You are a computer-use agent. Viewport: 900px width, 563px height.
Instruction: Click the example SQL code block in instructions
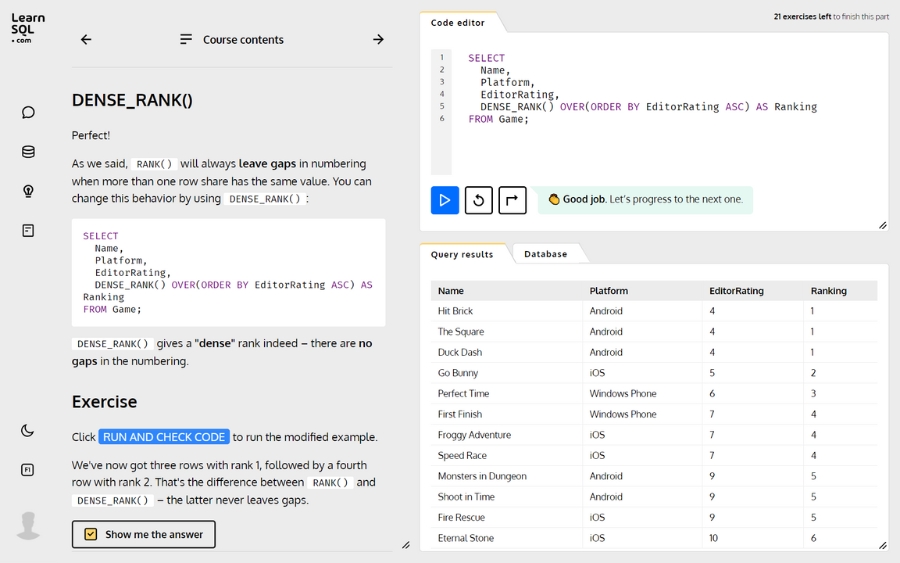coord(228,273)
